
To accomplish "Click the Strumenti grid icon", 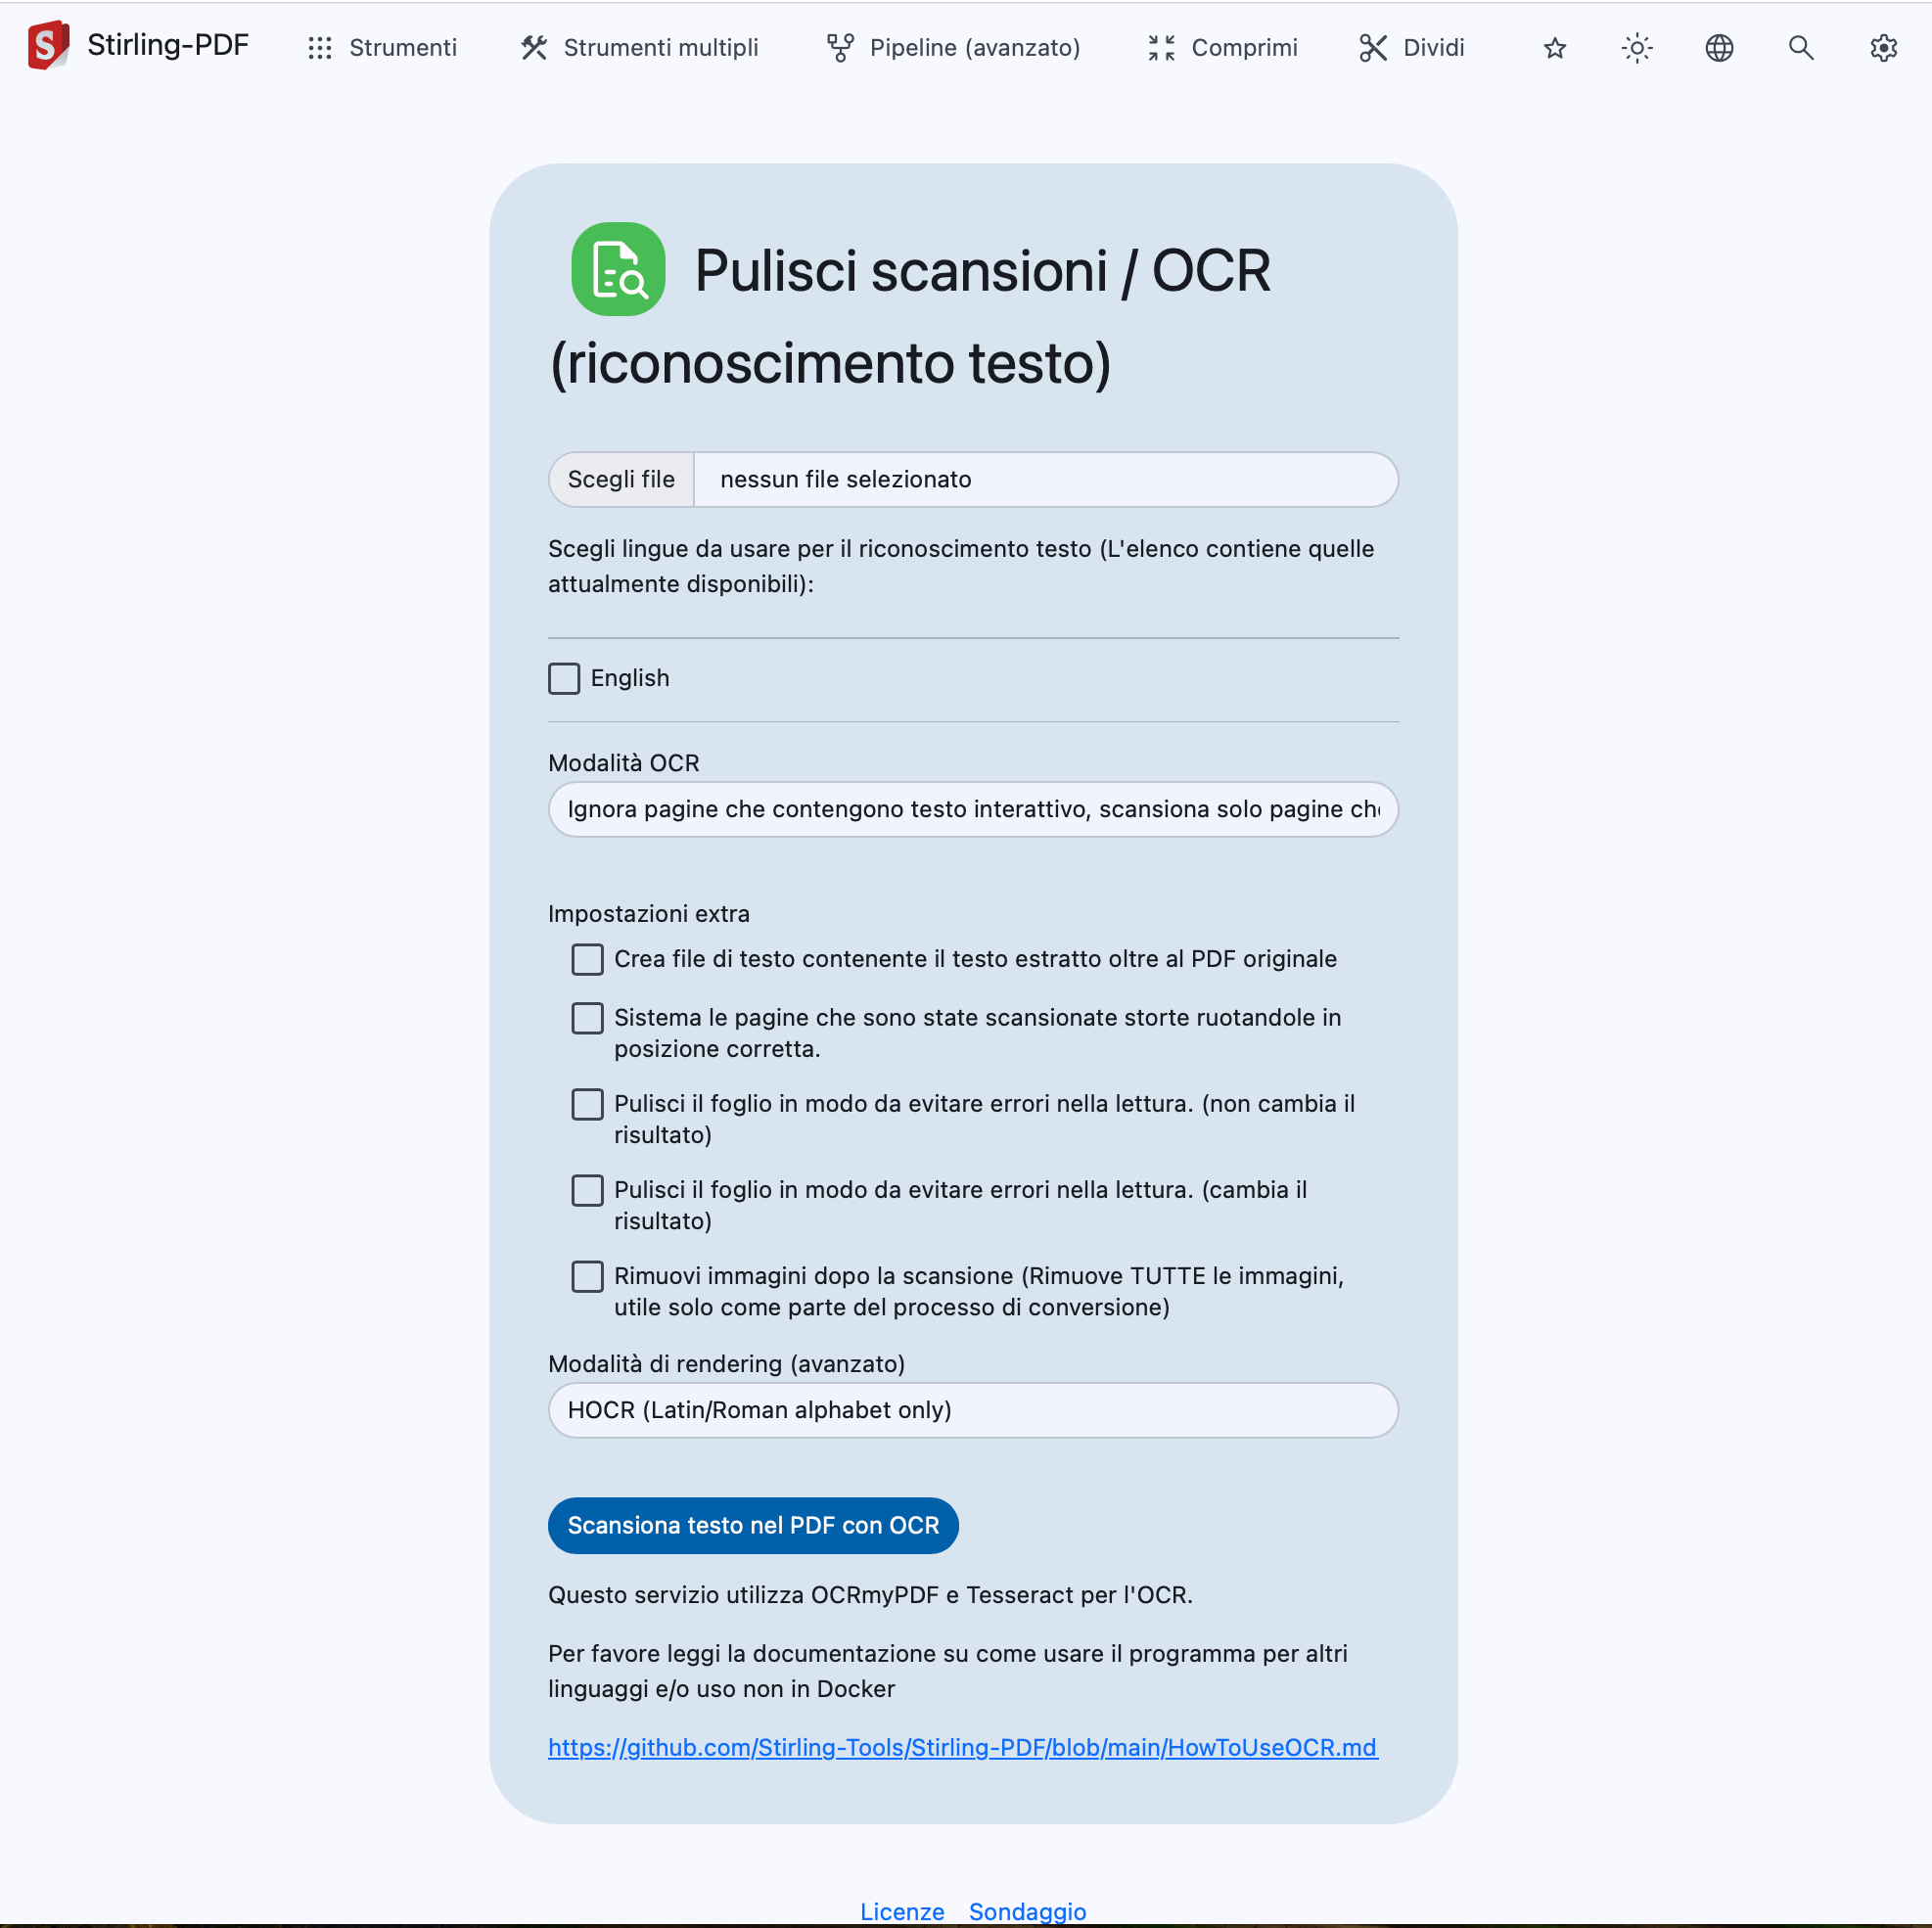I will click(320, 48).
